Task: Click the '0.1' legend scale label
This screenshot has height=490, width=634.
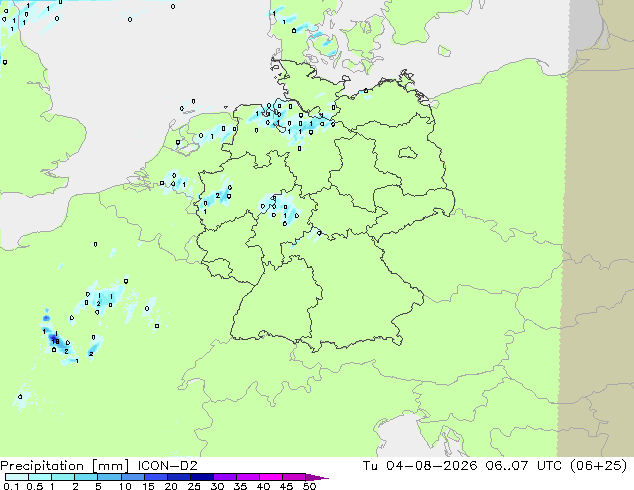Action: click(11, 486)
